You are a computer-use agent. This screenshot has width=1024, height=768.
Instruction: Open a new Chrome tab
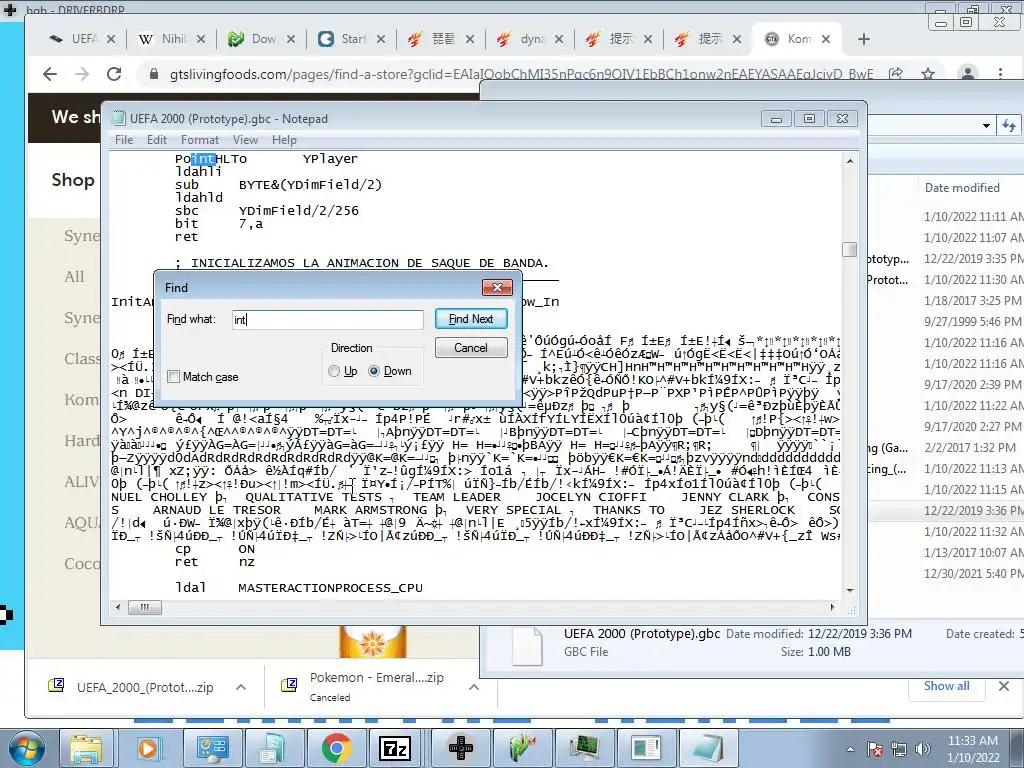pos(863,39)
